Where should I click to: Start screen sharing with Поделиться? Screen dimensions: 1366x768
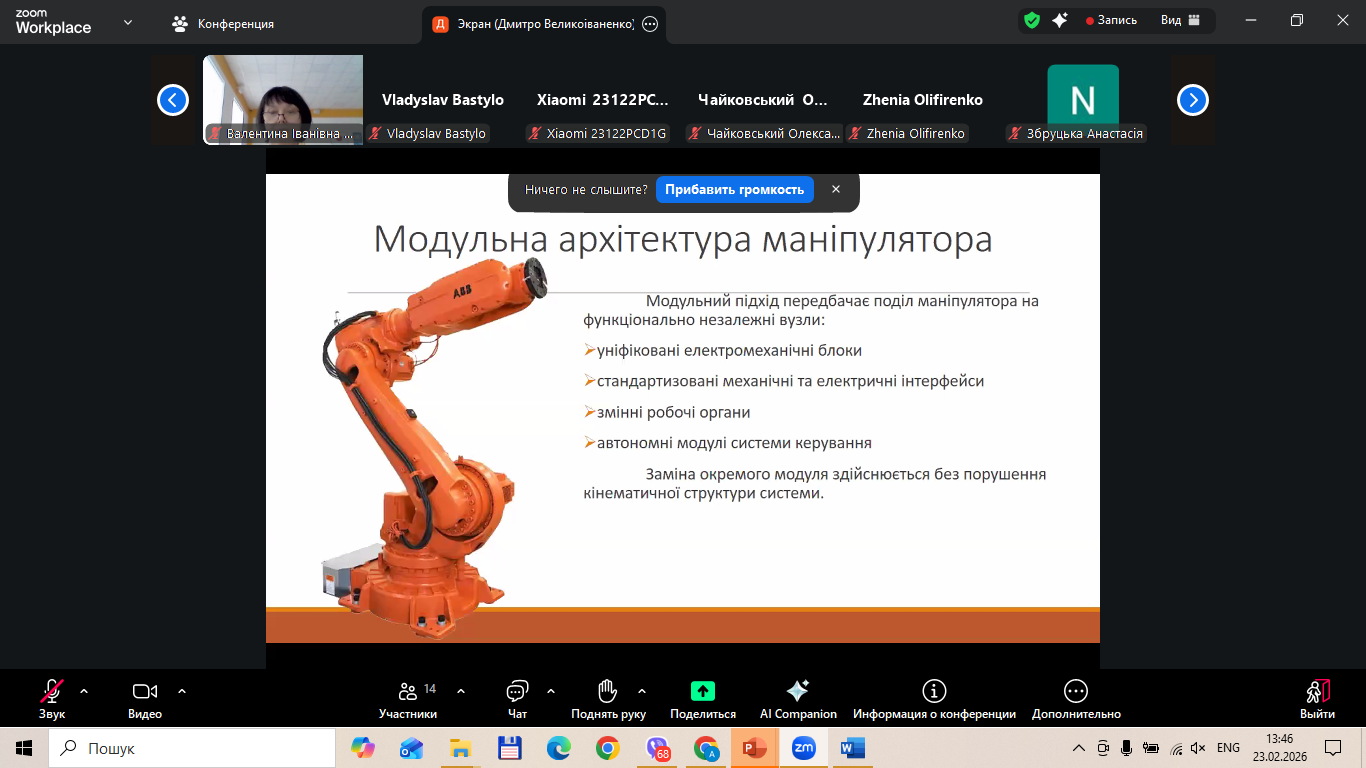pos(703,698)
